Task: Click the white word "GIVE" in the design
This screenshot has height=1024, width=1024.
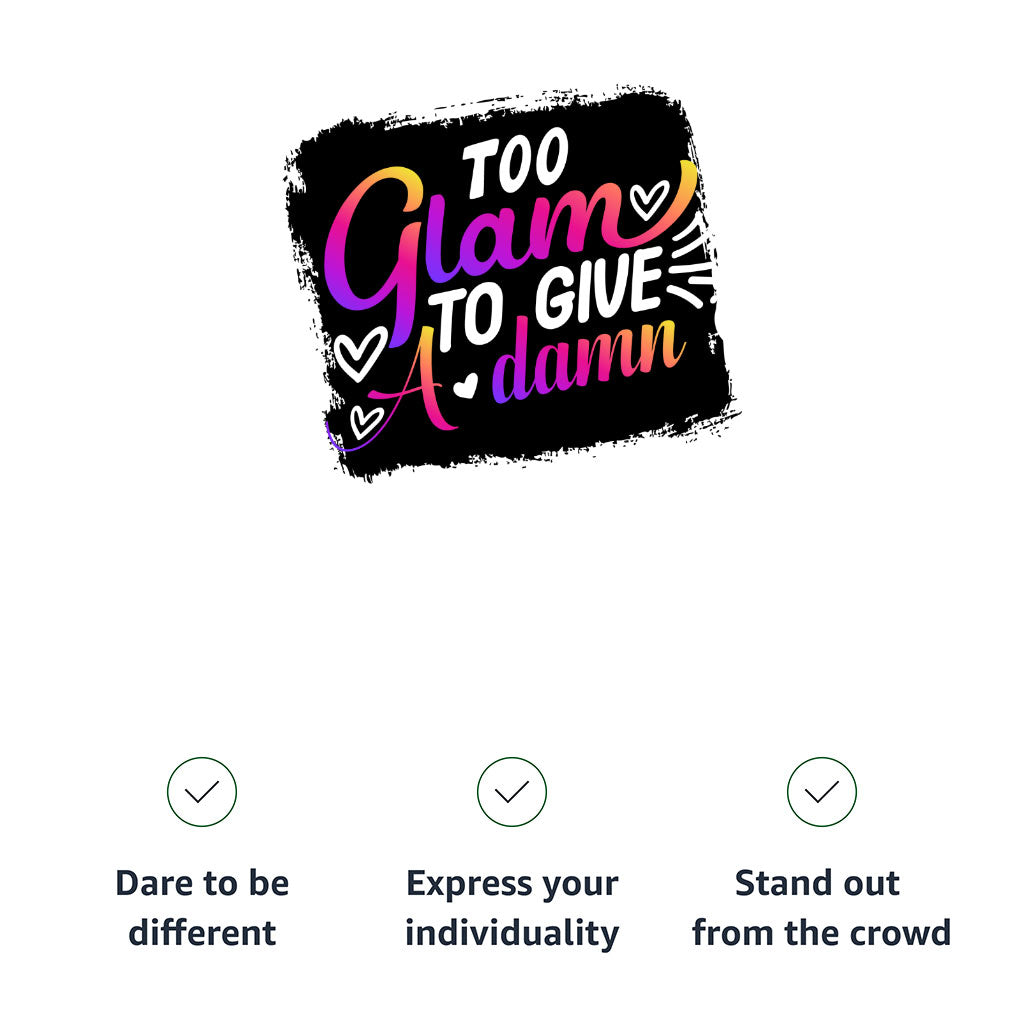Action: click(598, 288)
